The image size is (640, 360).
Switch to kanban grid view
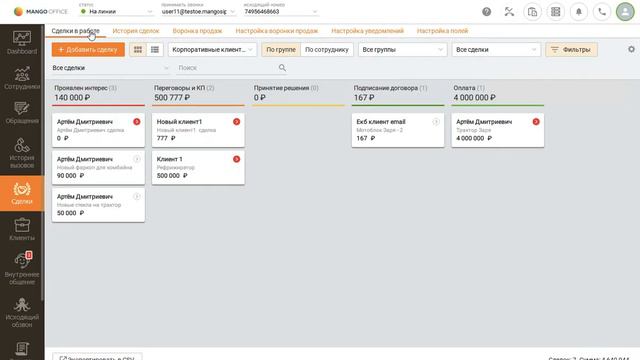tap(138, 49)
